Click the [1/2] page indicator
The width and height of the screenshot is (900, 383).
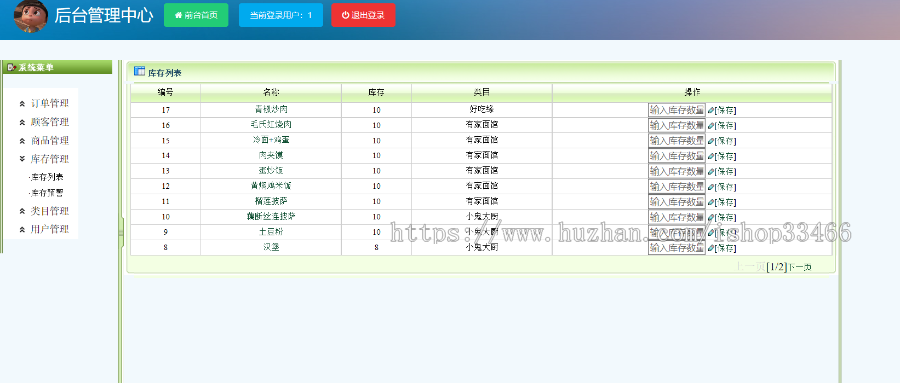click(777, 267)
